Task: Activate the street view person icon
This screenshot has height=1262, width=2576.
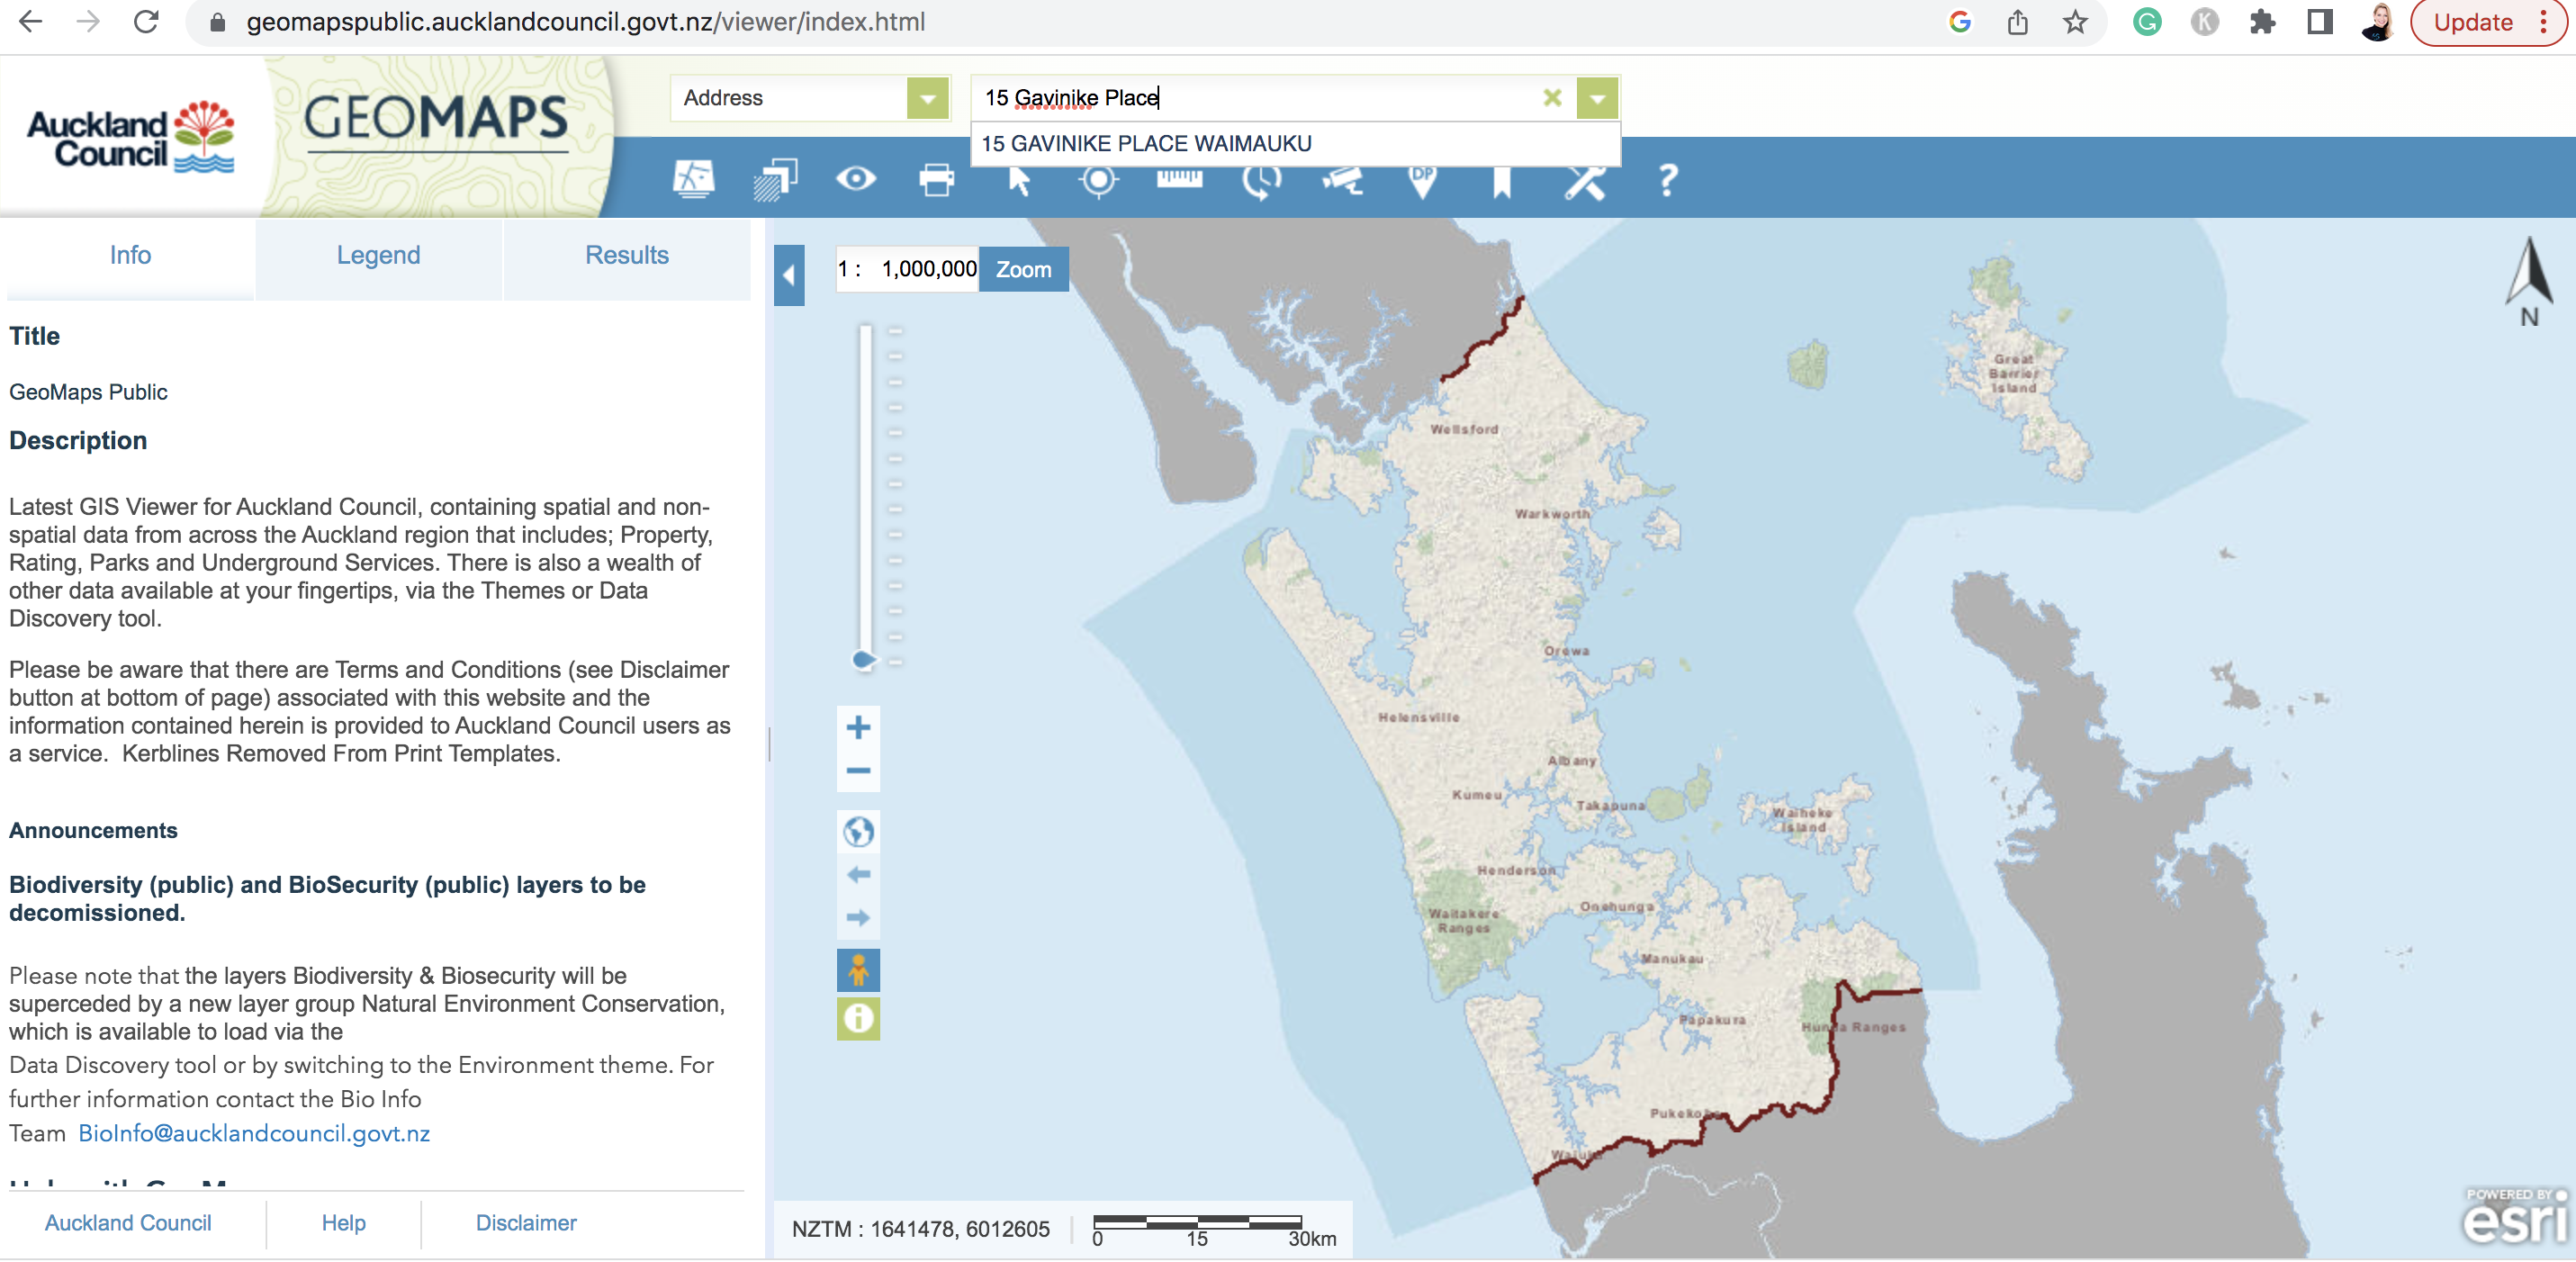Action: tap(858, 971)
